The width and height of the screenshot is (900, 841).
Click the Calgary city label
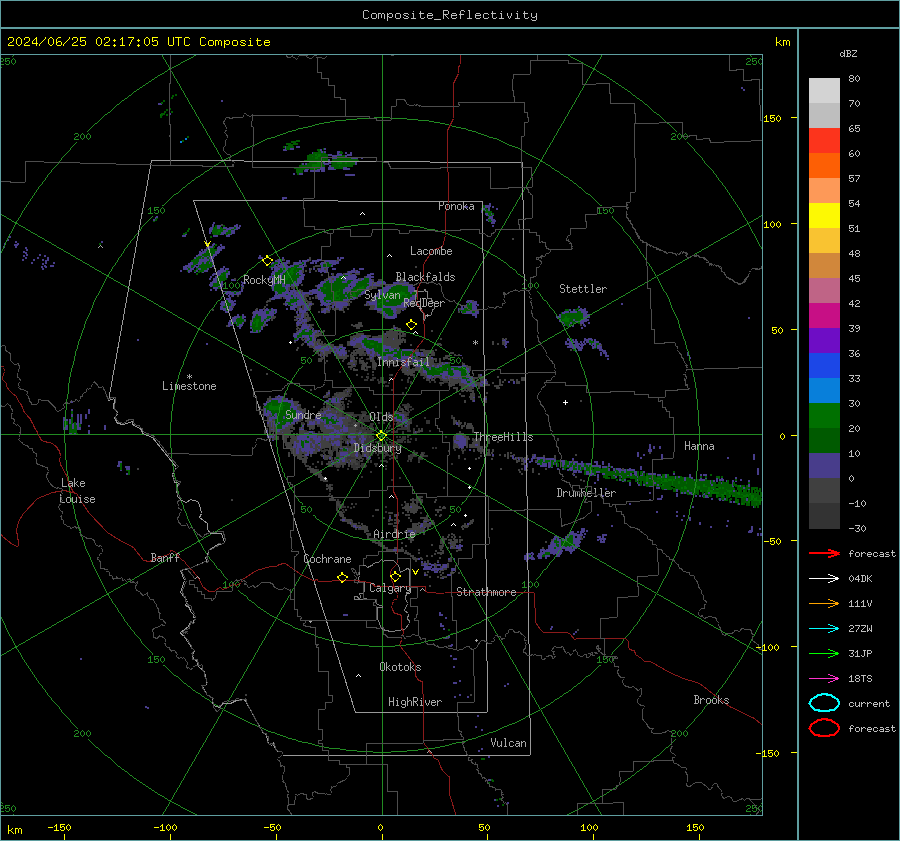coord(390,588)
